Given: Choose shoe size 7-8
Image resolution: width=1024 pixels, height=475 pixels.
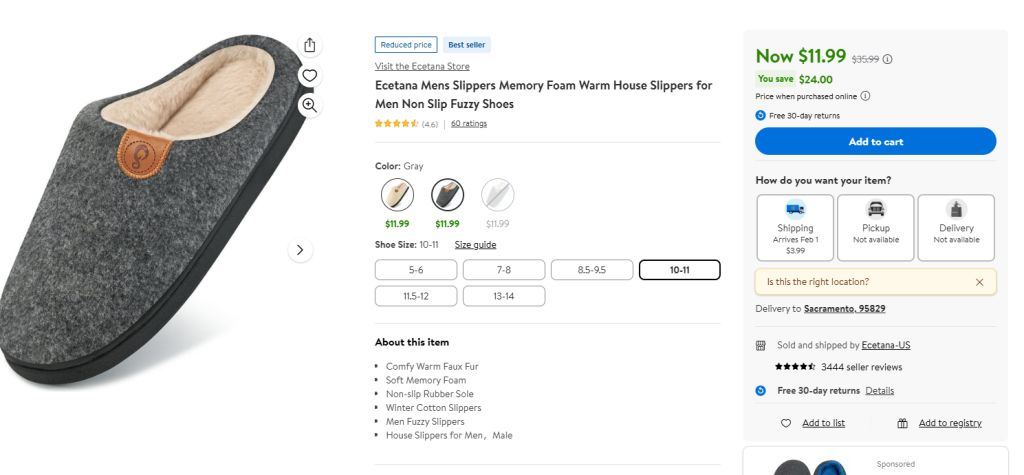Looking at the screenshot, I should (503, 270).
